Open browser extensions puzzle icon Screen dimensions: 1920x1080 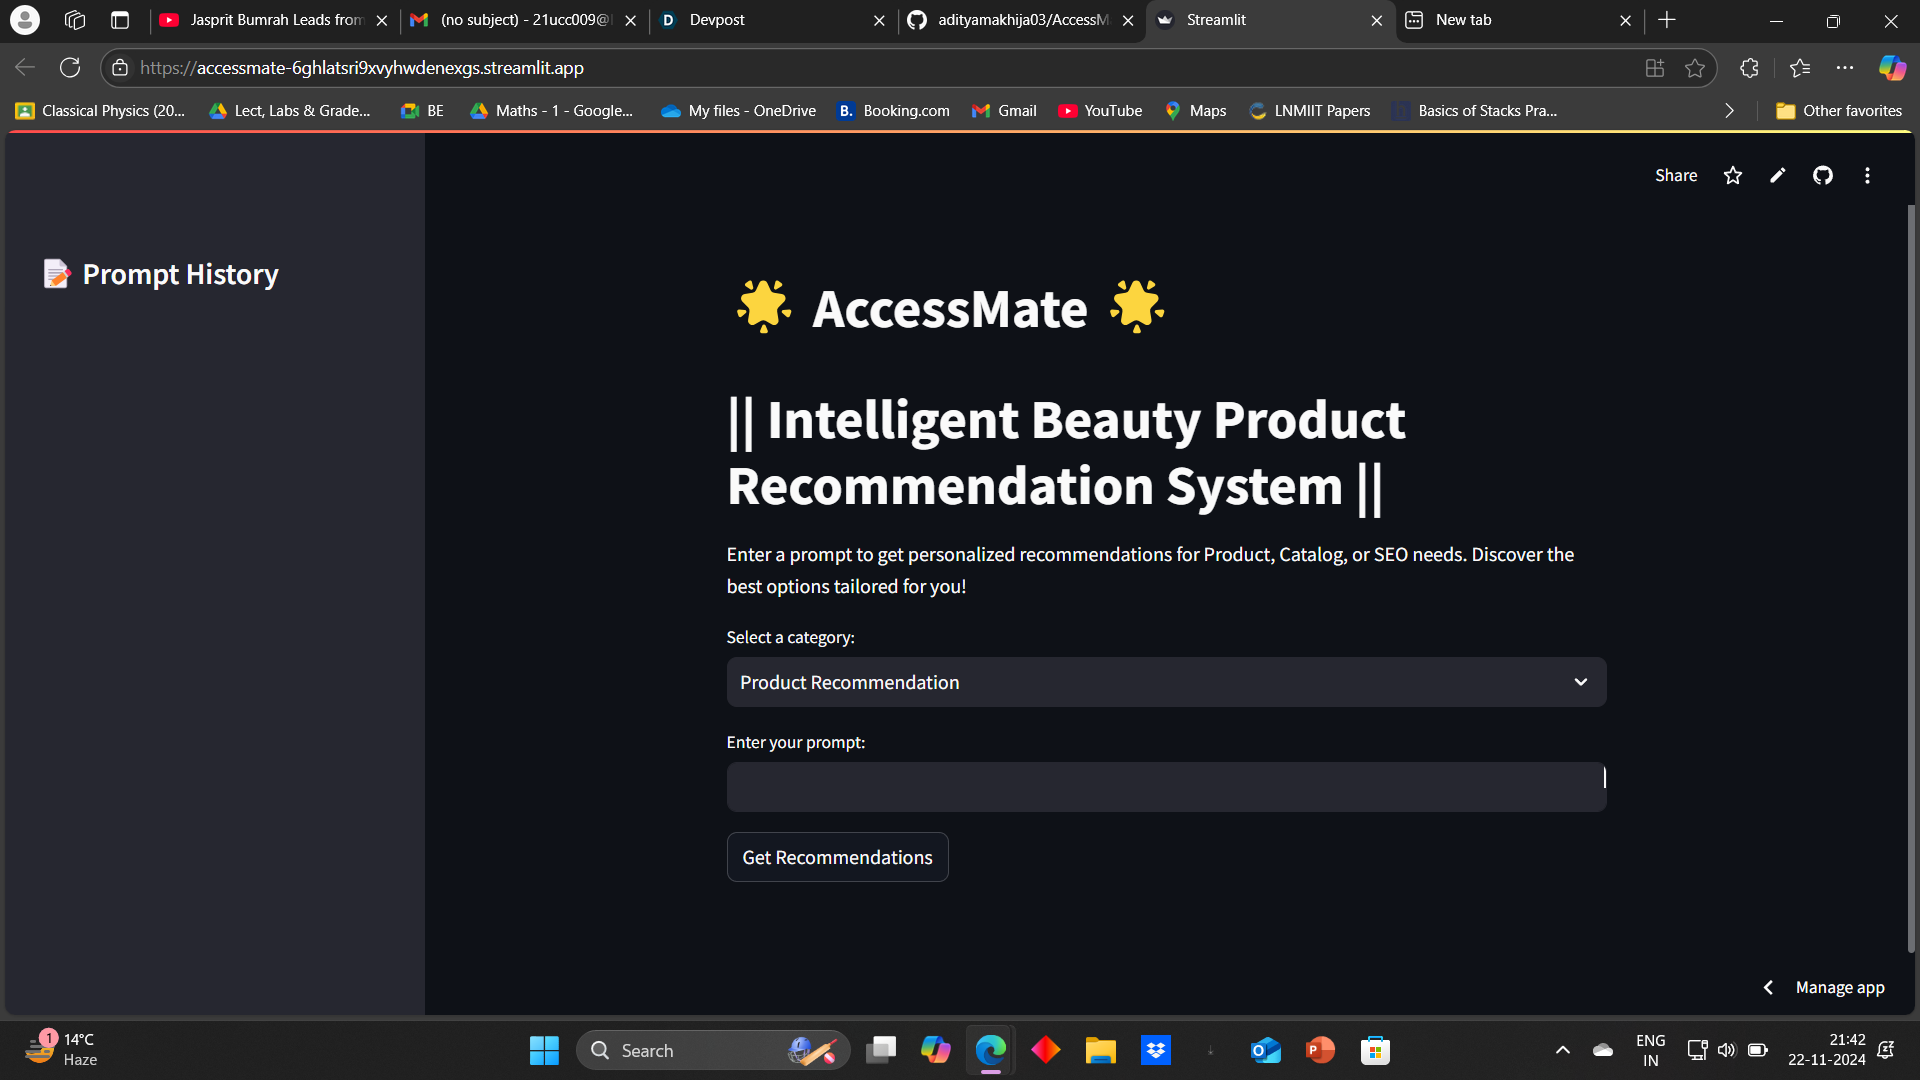click(1749, 68)
